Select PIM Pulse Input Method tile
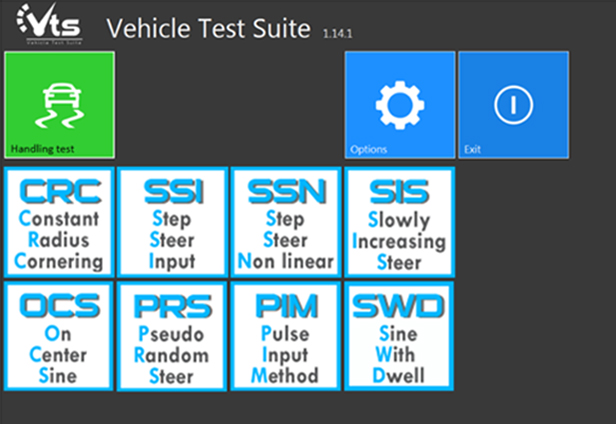The image size is (616, 424). tap(285, 336)
